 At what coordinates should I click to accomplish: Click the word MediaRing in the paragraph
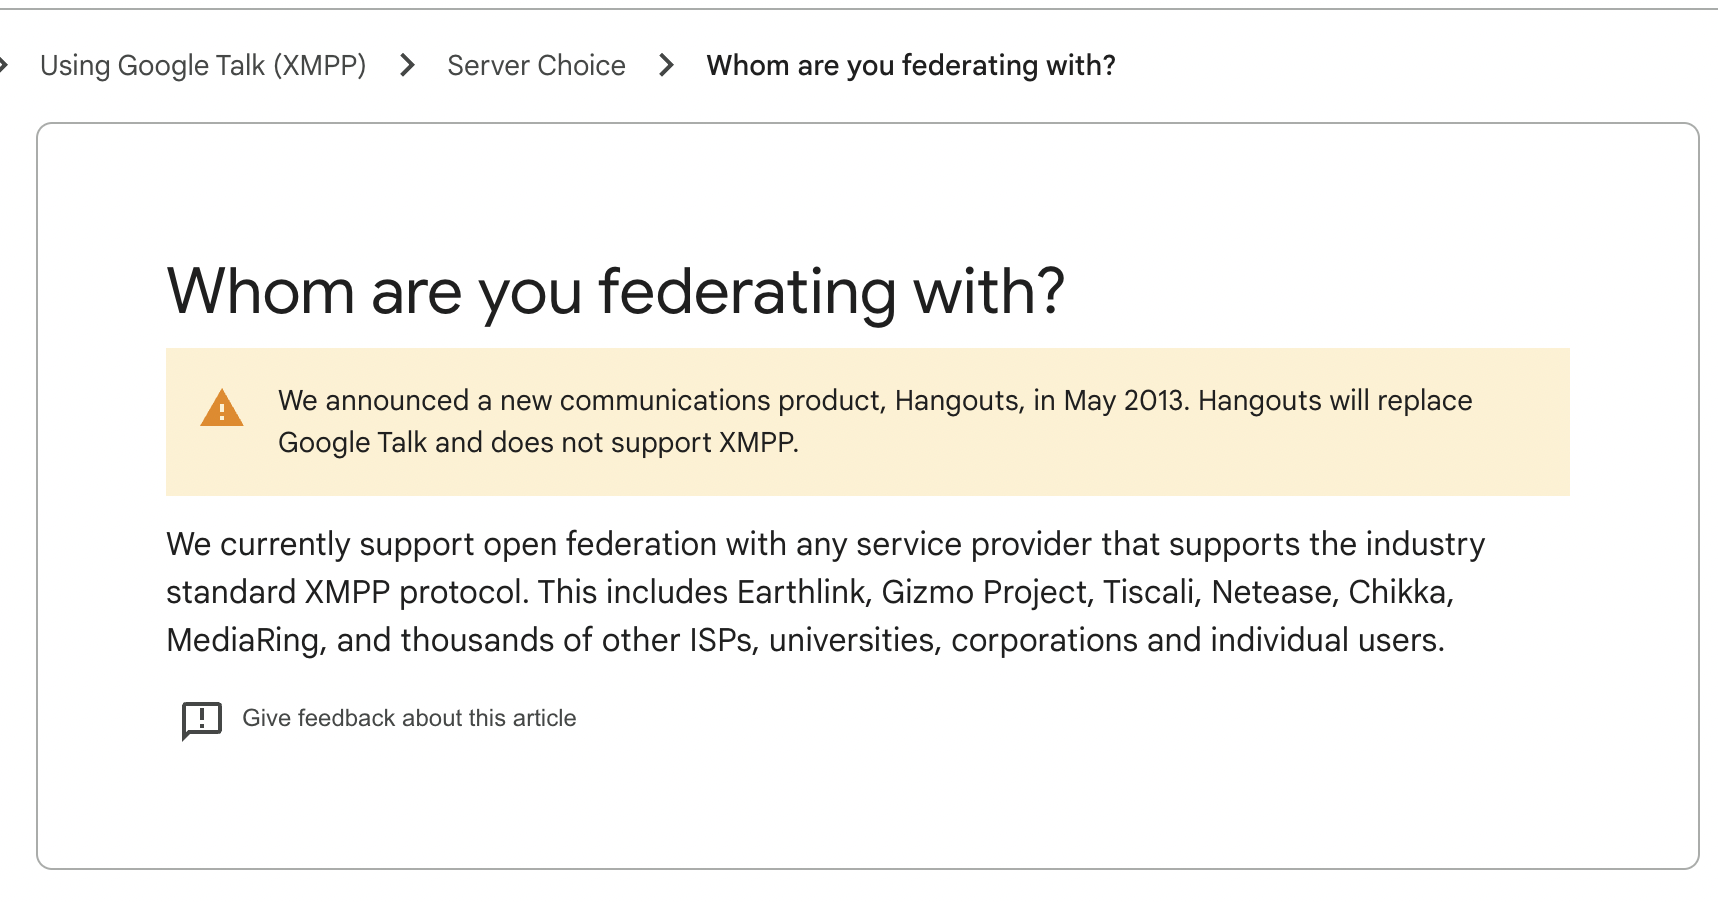pos(244,641)
